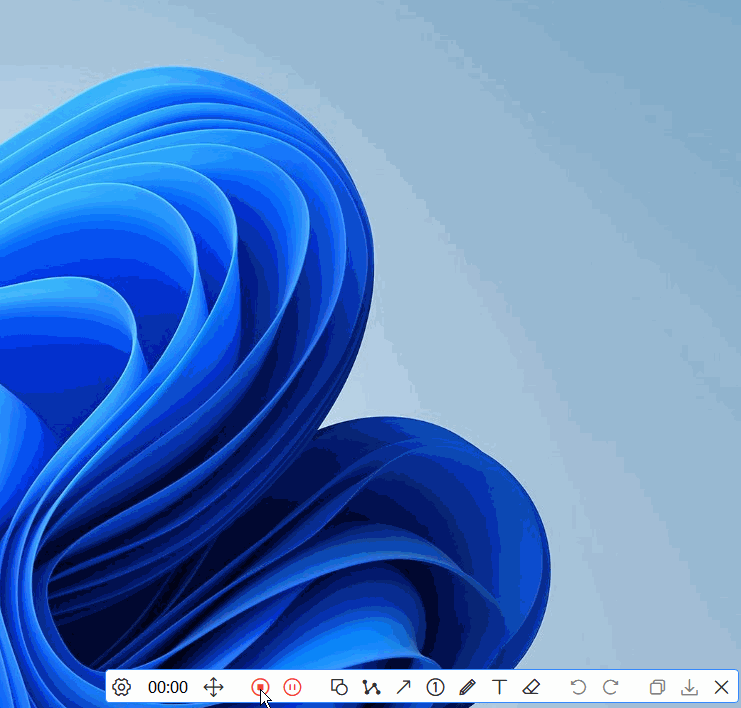Image resolution: width=741 pixels, height=708 pixels.
Task: Select the shapes drawing tool
Action: point(339,687)
